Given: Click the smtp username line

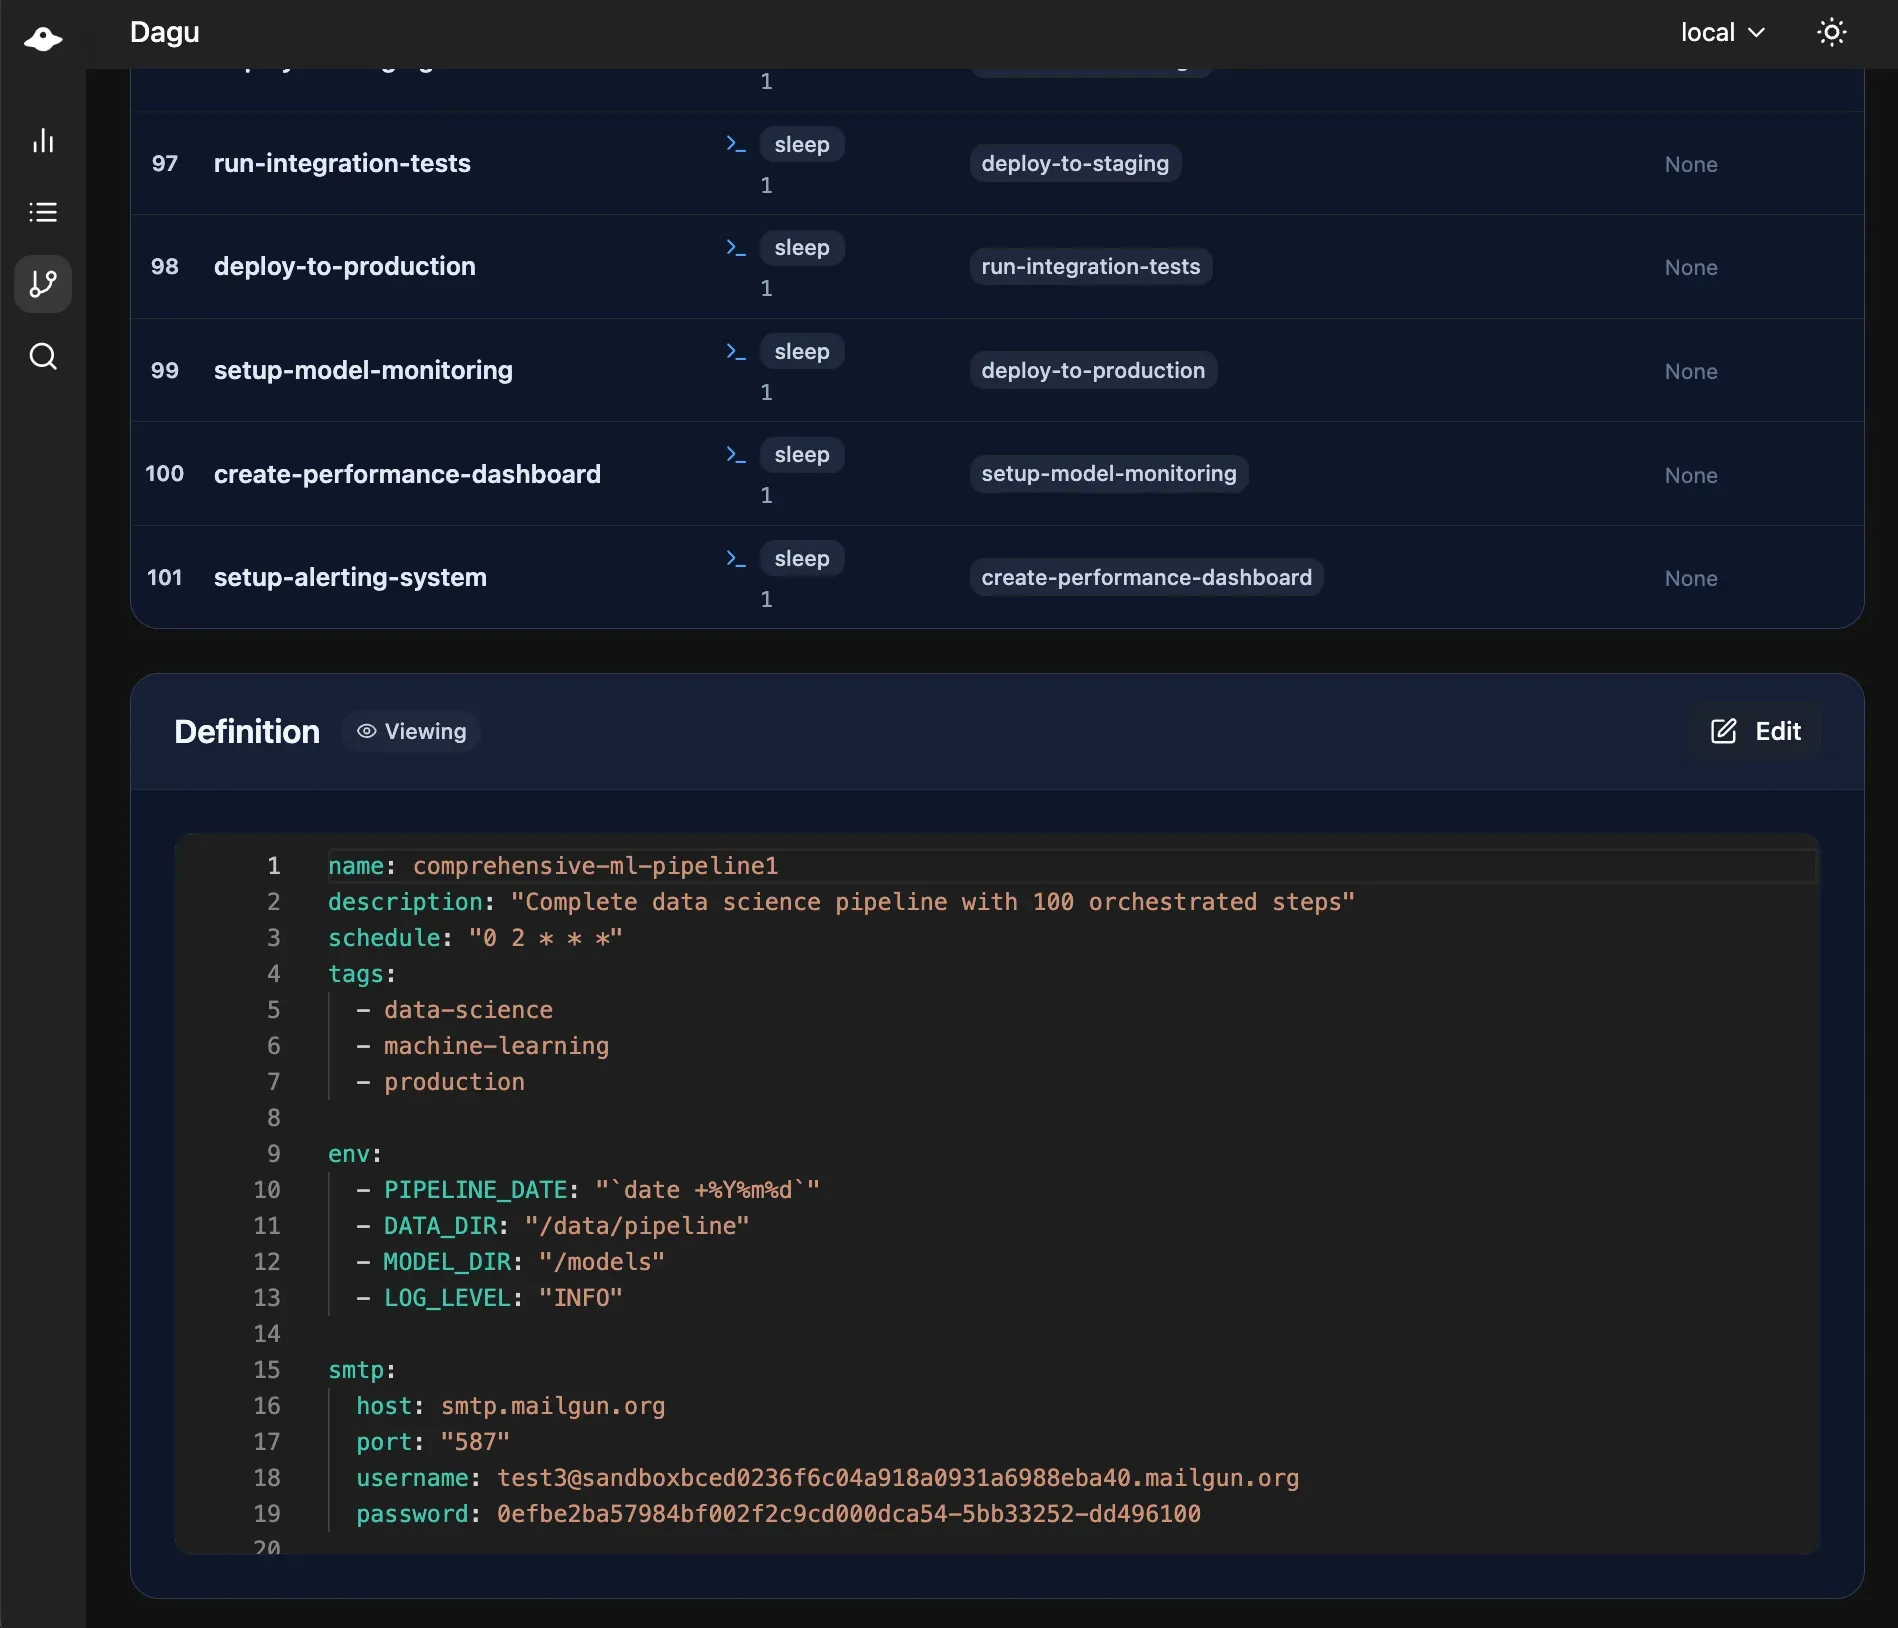Looking at the screenshot, I should pos(828,1478).
